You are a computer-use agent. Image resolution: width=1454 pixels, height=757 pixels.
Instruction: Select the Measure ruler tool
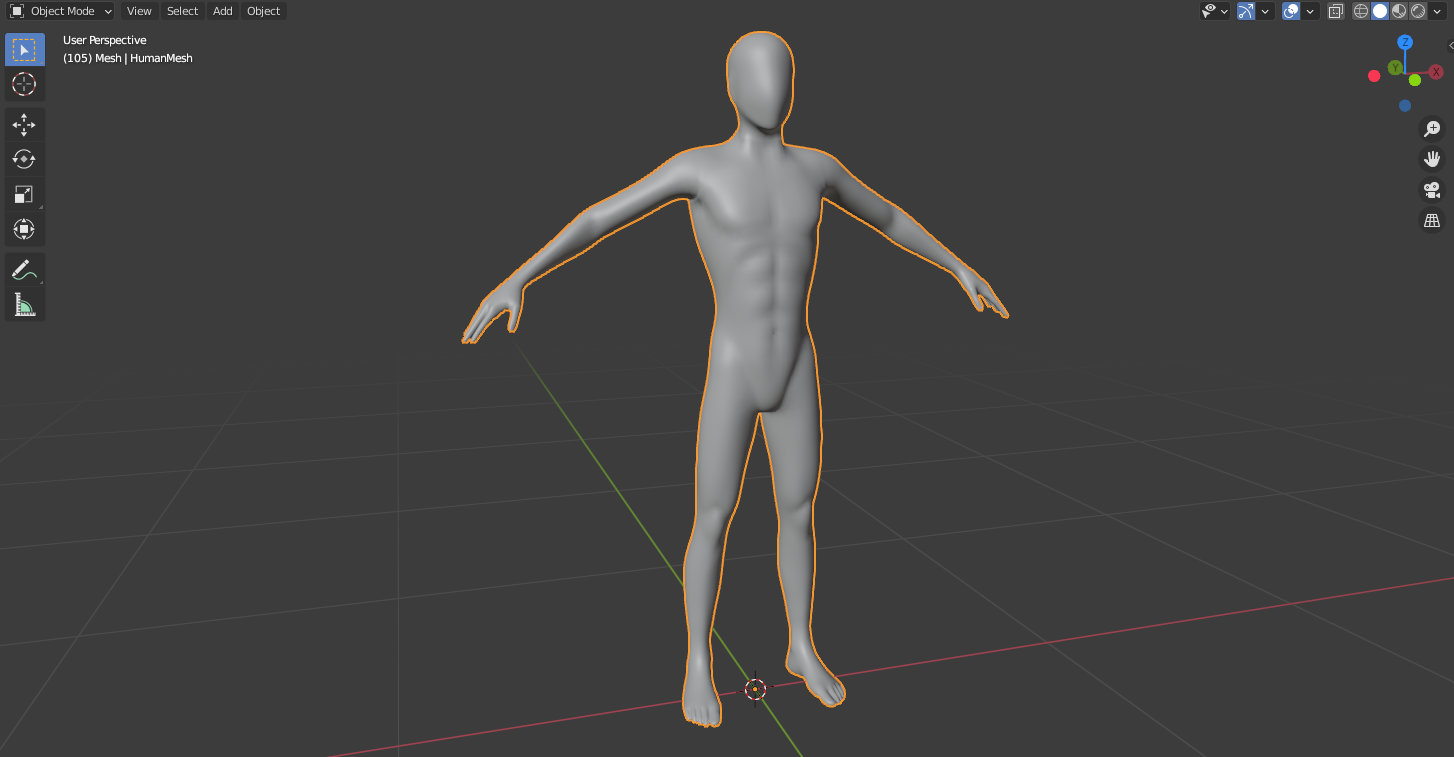point(24,305)
